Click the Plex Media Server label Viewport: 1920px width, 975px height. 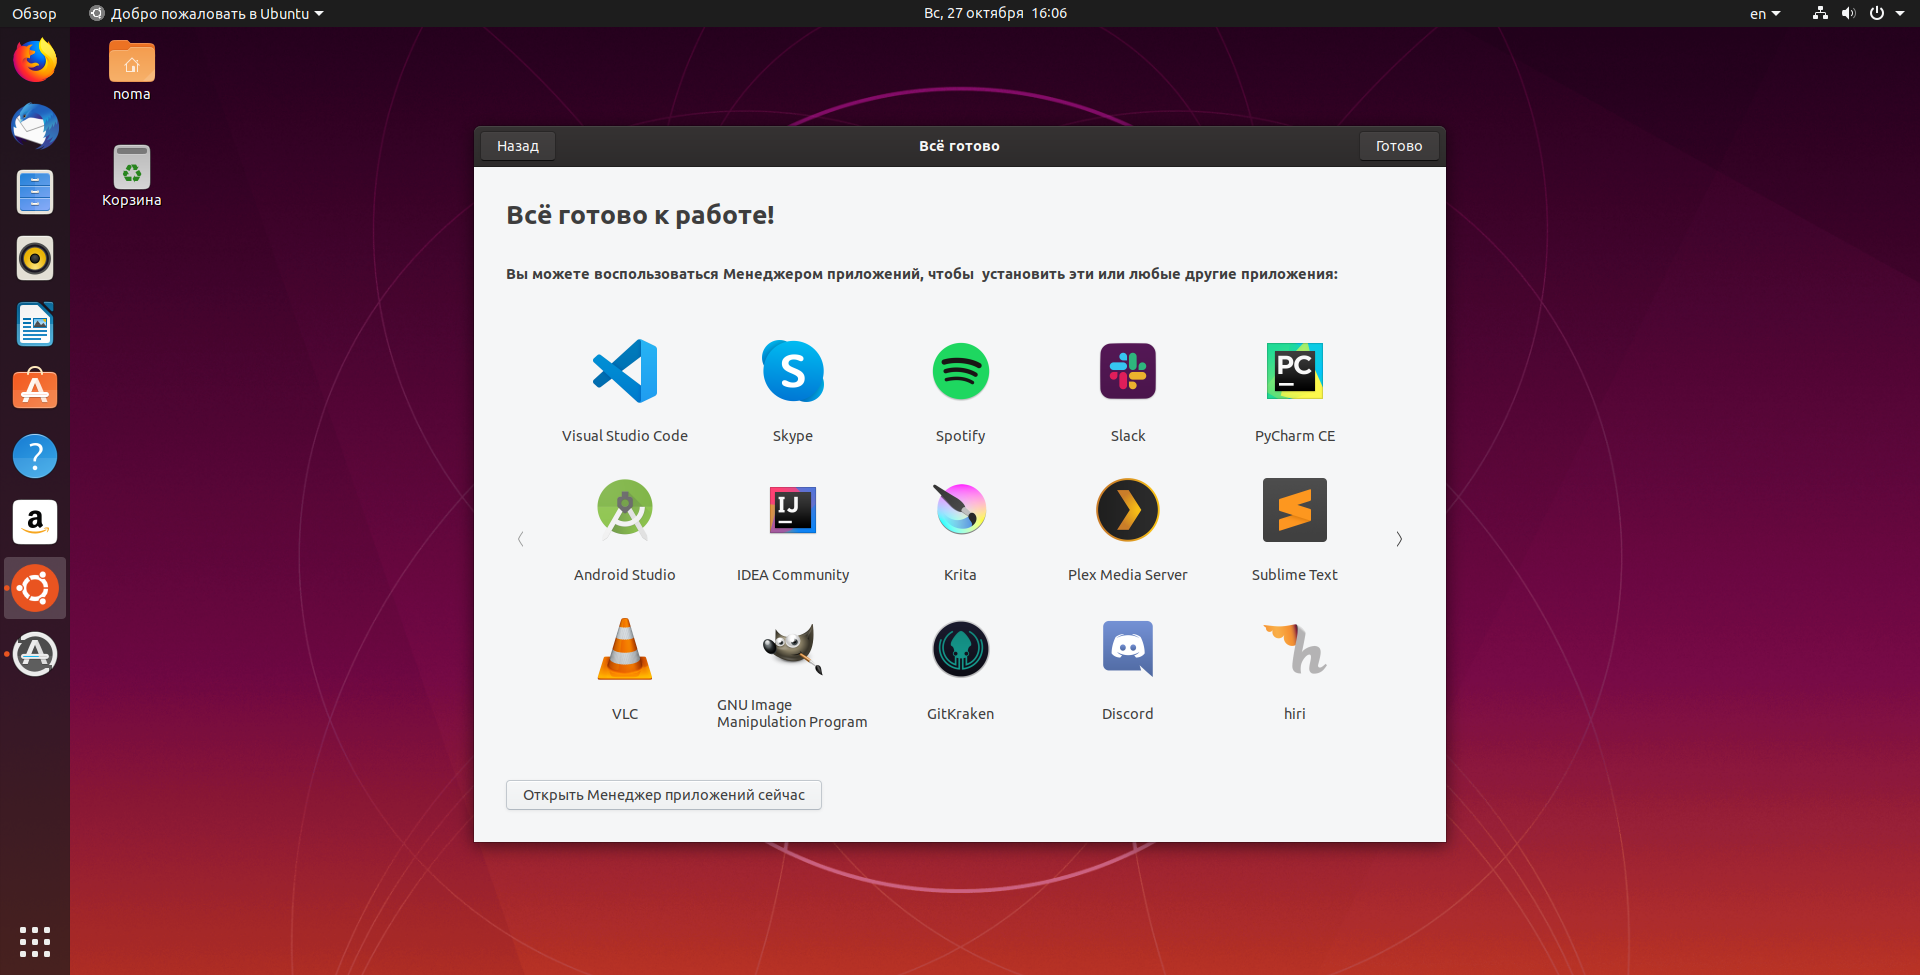(1128, 575)
